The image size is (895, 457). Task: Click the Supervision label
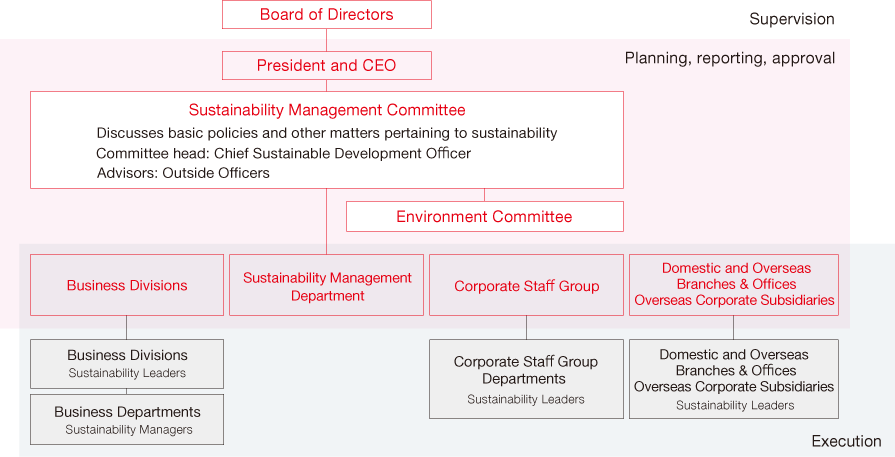pos(792,19)
